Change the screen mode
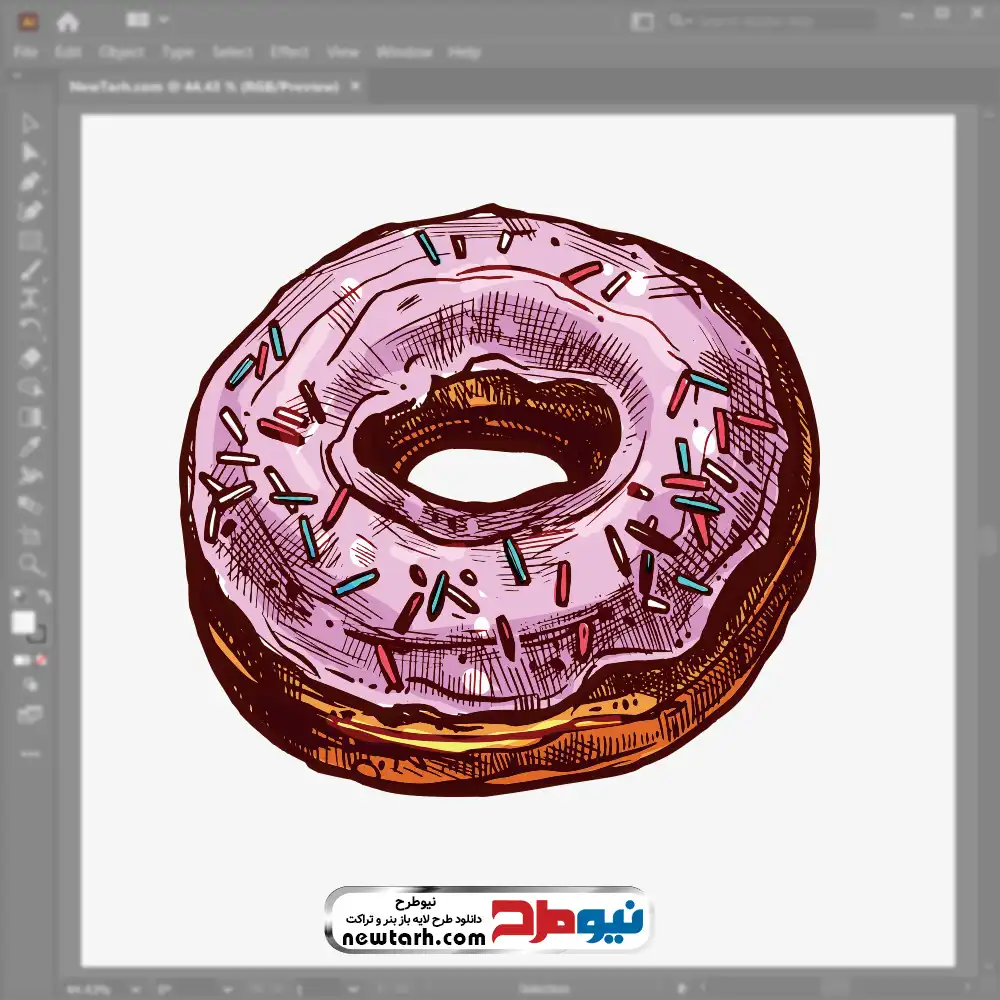This screenshot has width=1000, height=1000. point(30,714)
